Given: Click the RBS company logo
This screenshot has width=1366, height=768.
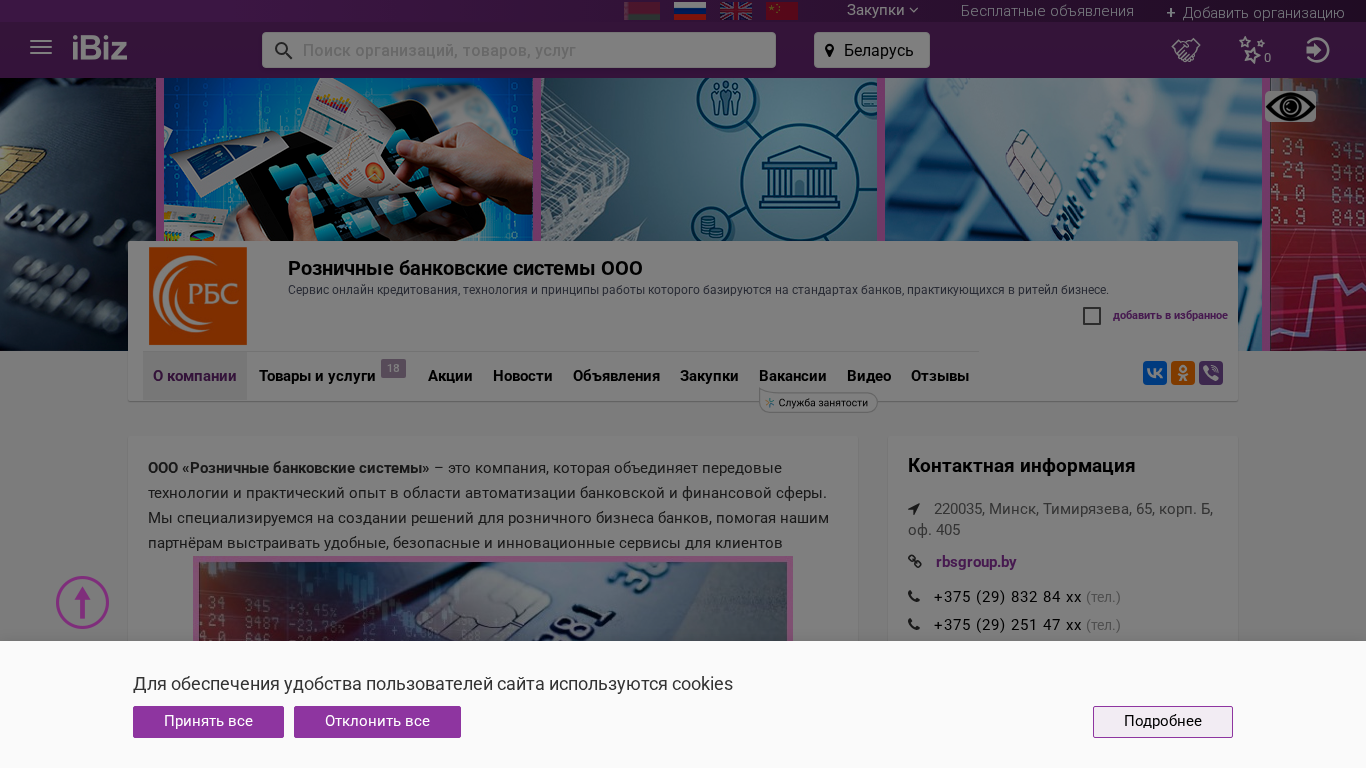Looking at the screenshot, I should (198, 296).
